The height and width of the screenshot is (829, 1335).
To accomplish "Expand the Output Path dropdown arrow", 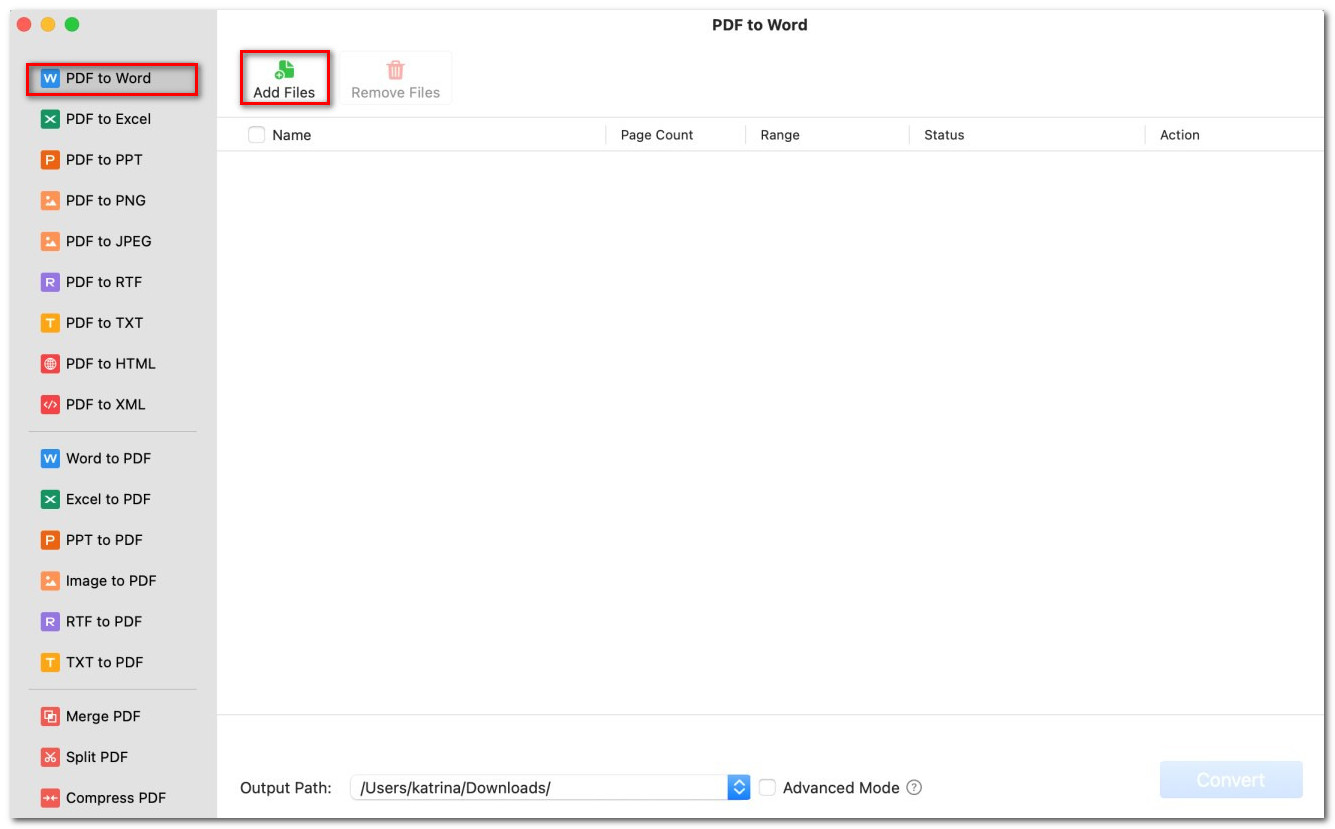I will pyautogui.click(x=739, y=788).
